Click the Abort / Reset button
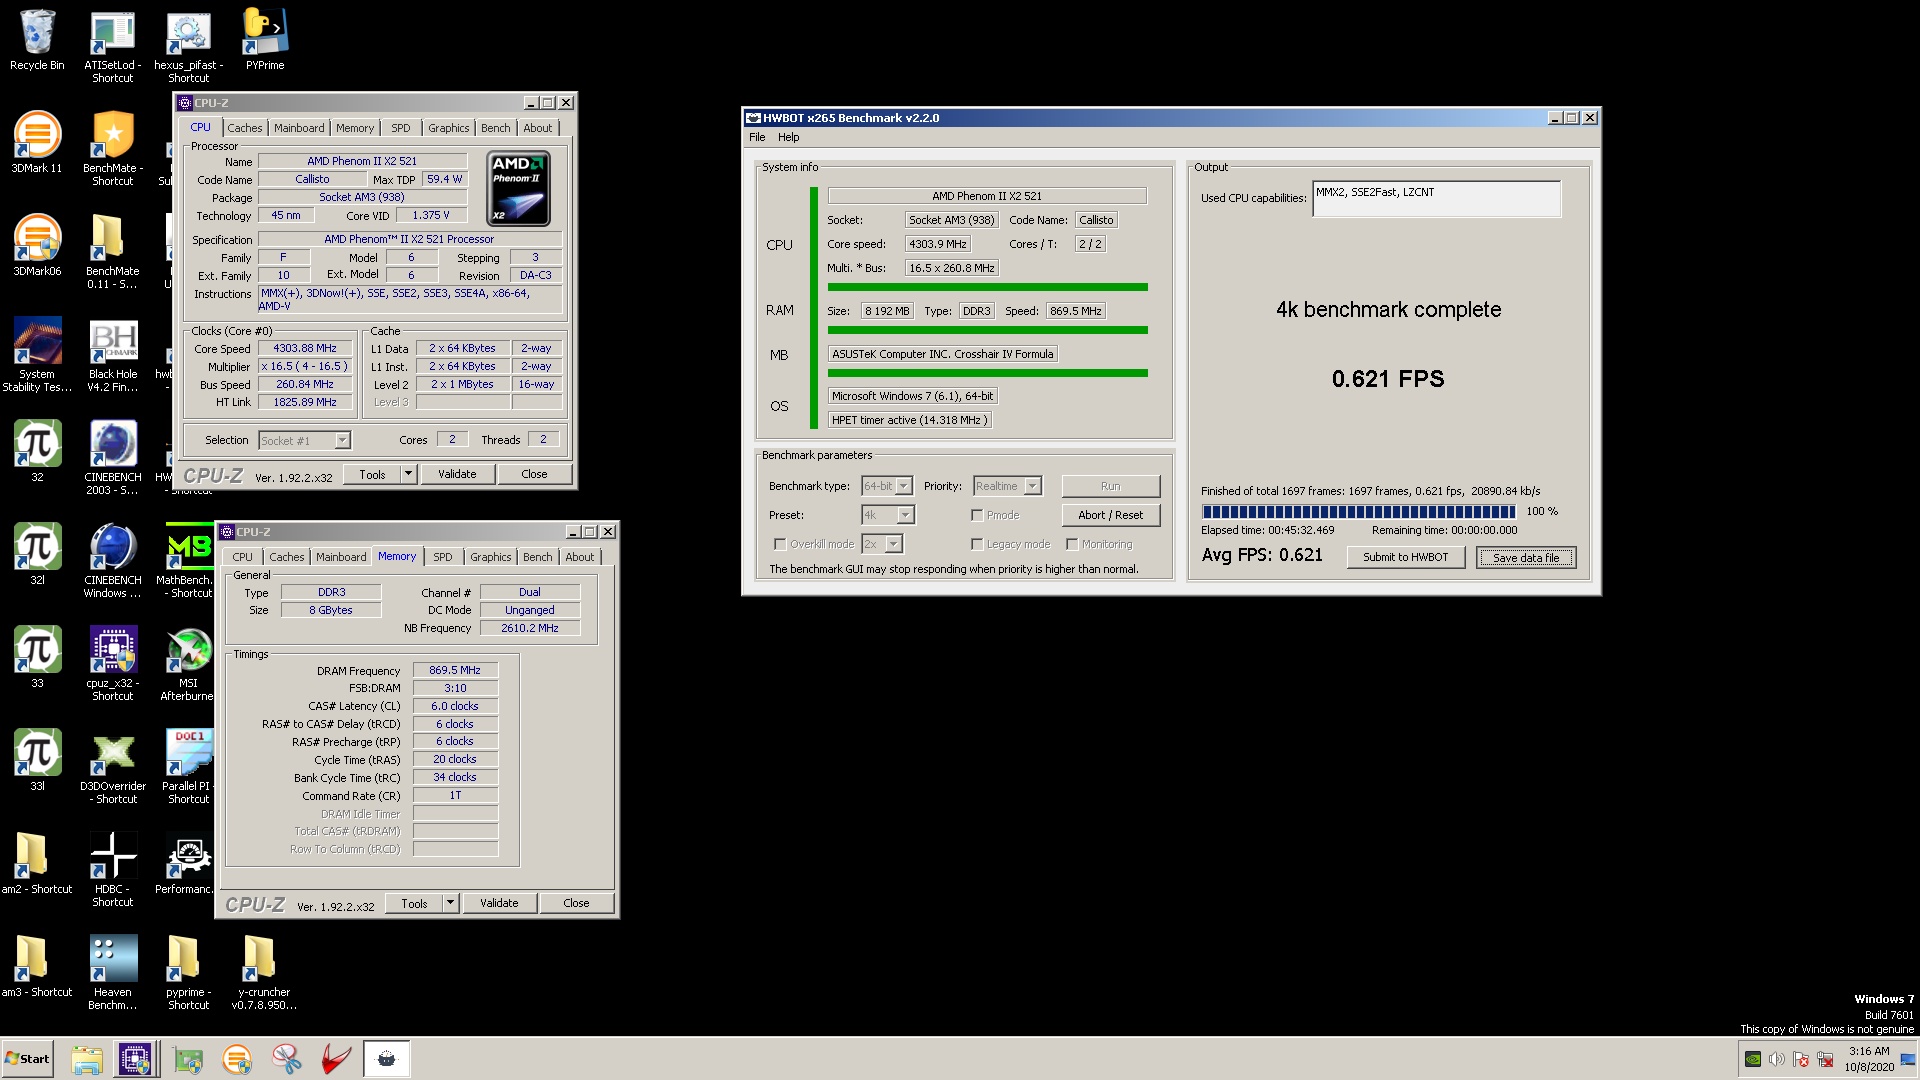 tap(1110, 515)
